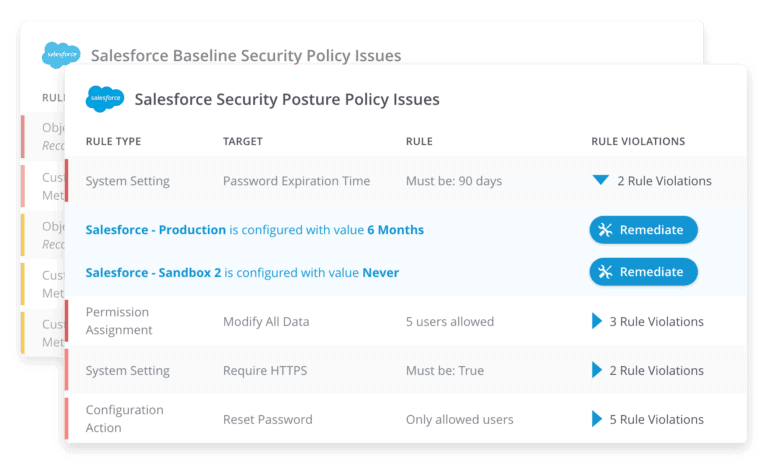Collapse the 2 Rule Violations for Password Expiration
768x464 pixels.
[x=600, y=180]
